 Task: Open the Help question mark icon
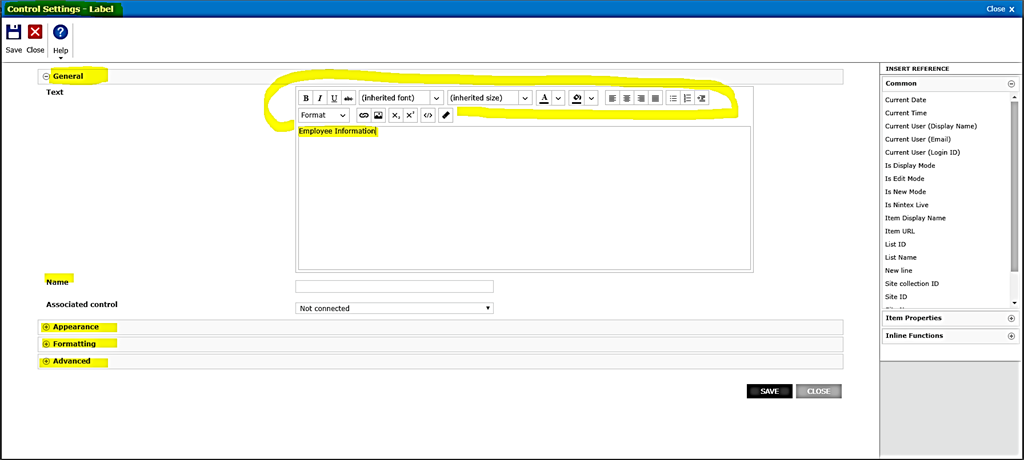point(60,32)
